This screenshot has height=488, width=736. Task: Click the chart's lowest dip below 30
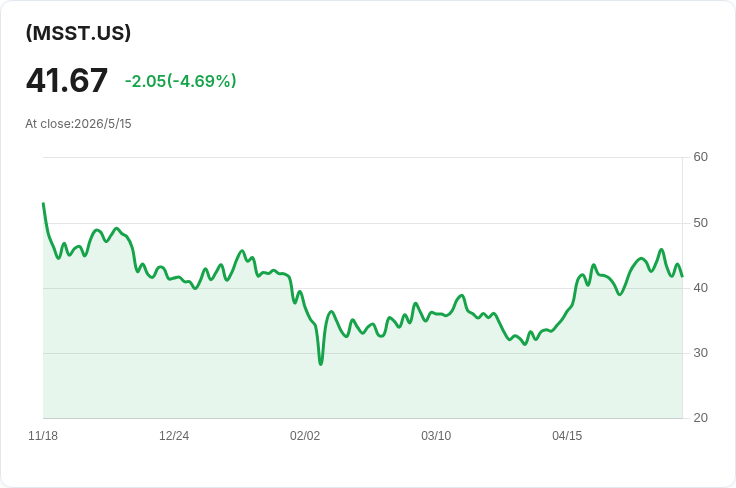[x=321, y=364]
